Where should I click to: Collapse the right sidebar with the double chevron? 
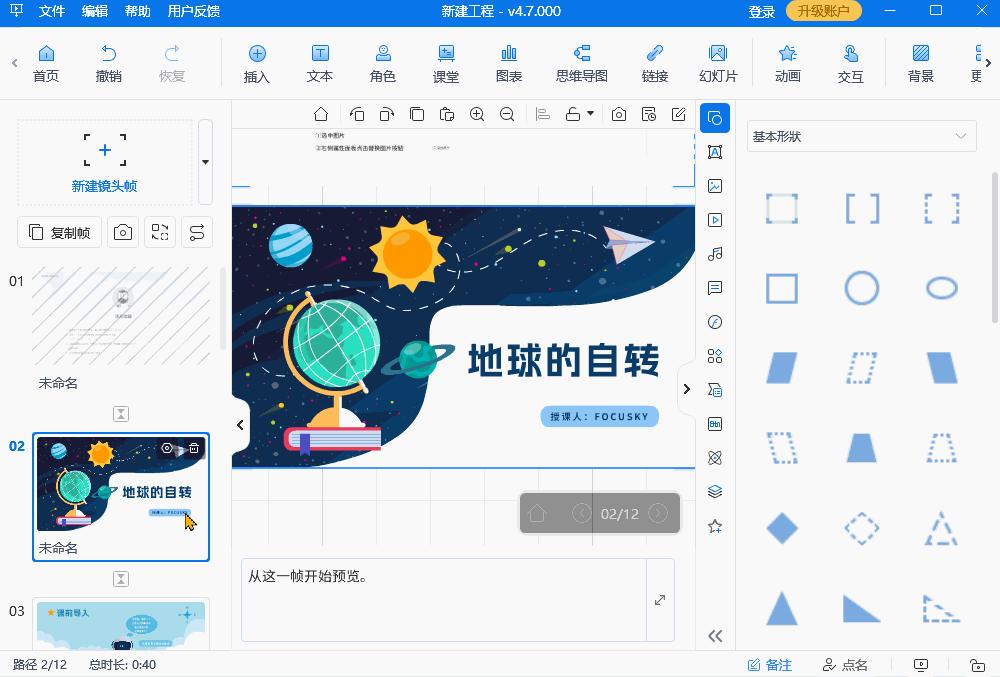[x=715, y=635]
